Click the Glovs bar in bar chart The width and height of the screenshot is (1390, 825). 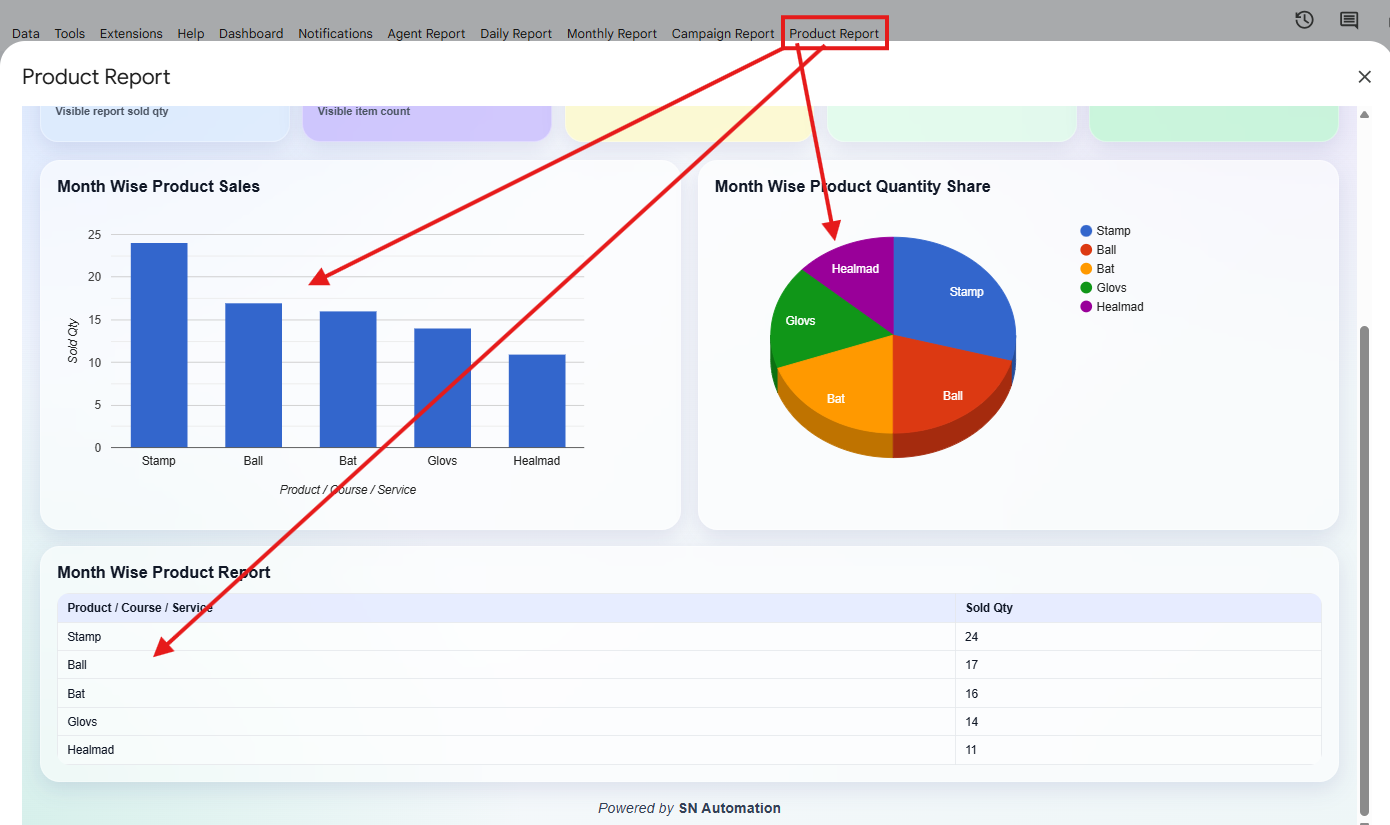pyautogui.click(x=442, y=388)
